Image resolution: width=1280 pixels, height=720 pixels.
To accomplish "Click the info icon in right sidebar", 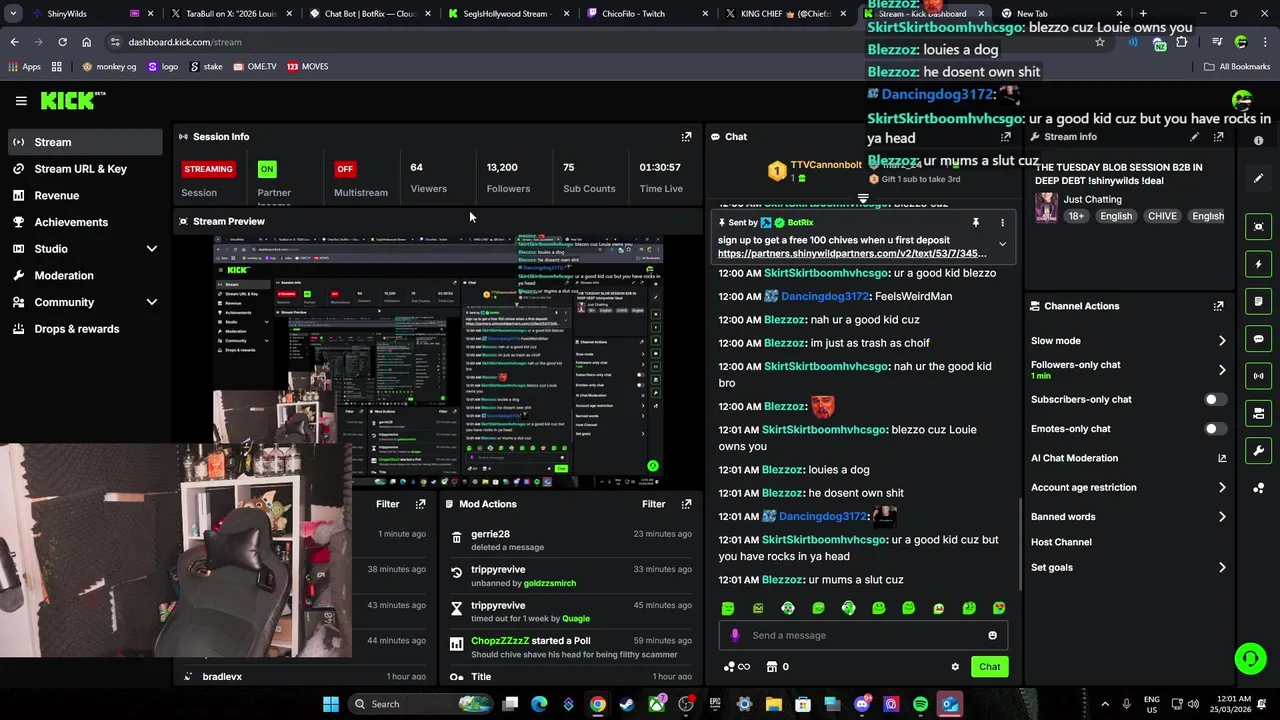I will point(1259,141).
